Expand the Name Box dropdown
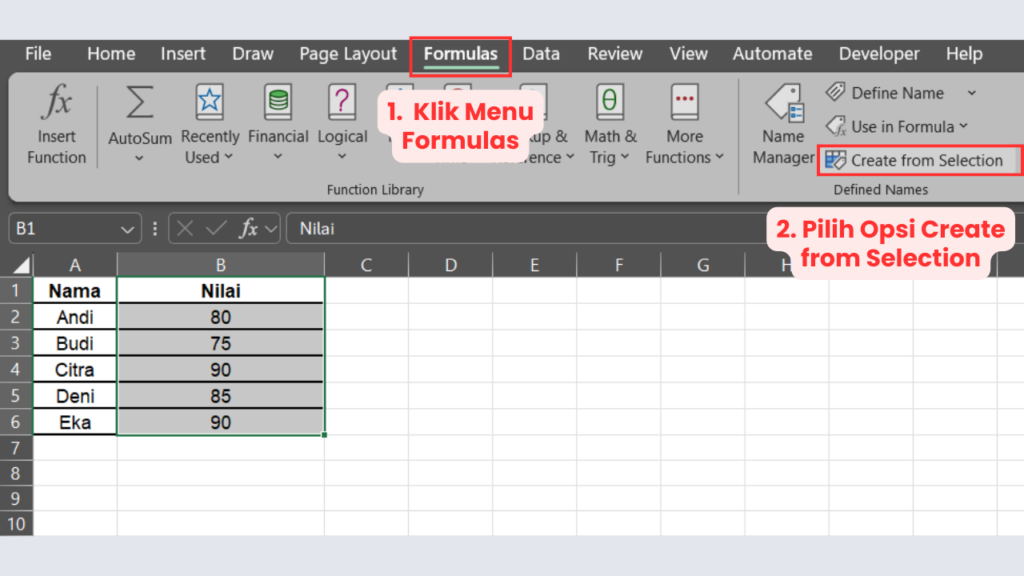 click(x=126, y=228)
